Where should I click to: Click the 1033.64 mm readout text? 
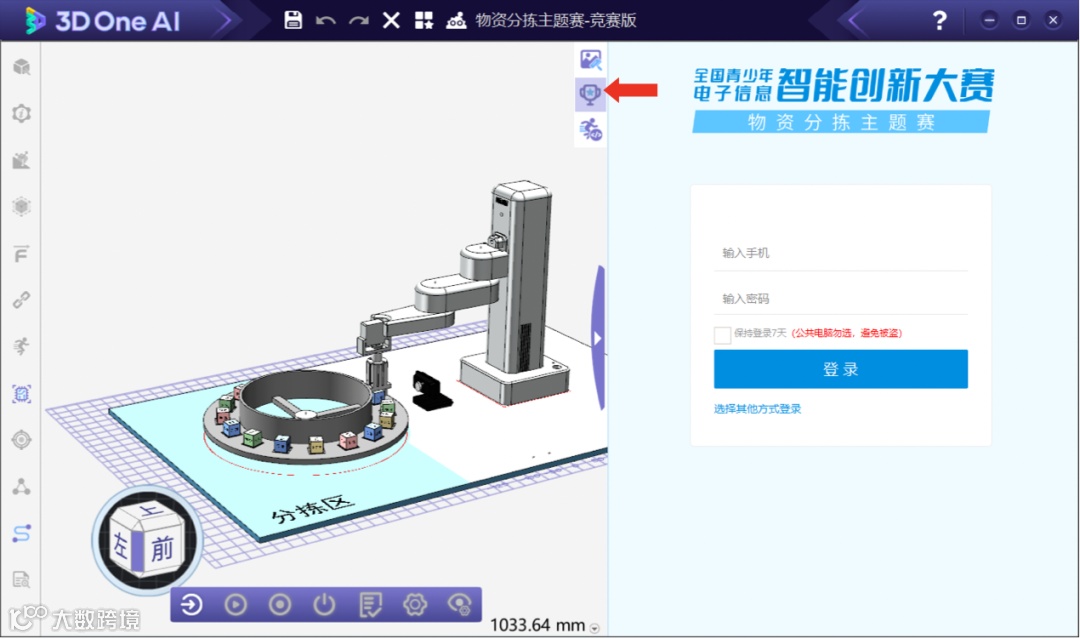pyautogui.click(x=537, y=625)
